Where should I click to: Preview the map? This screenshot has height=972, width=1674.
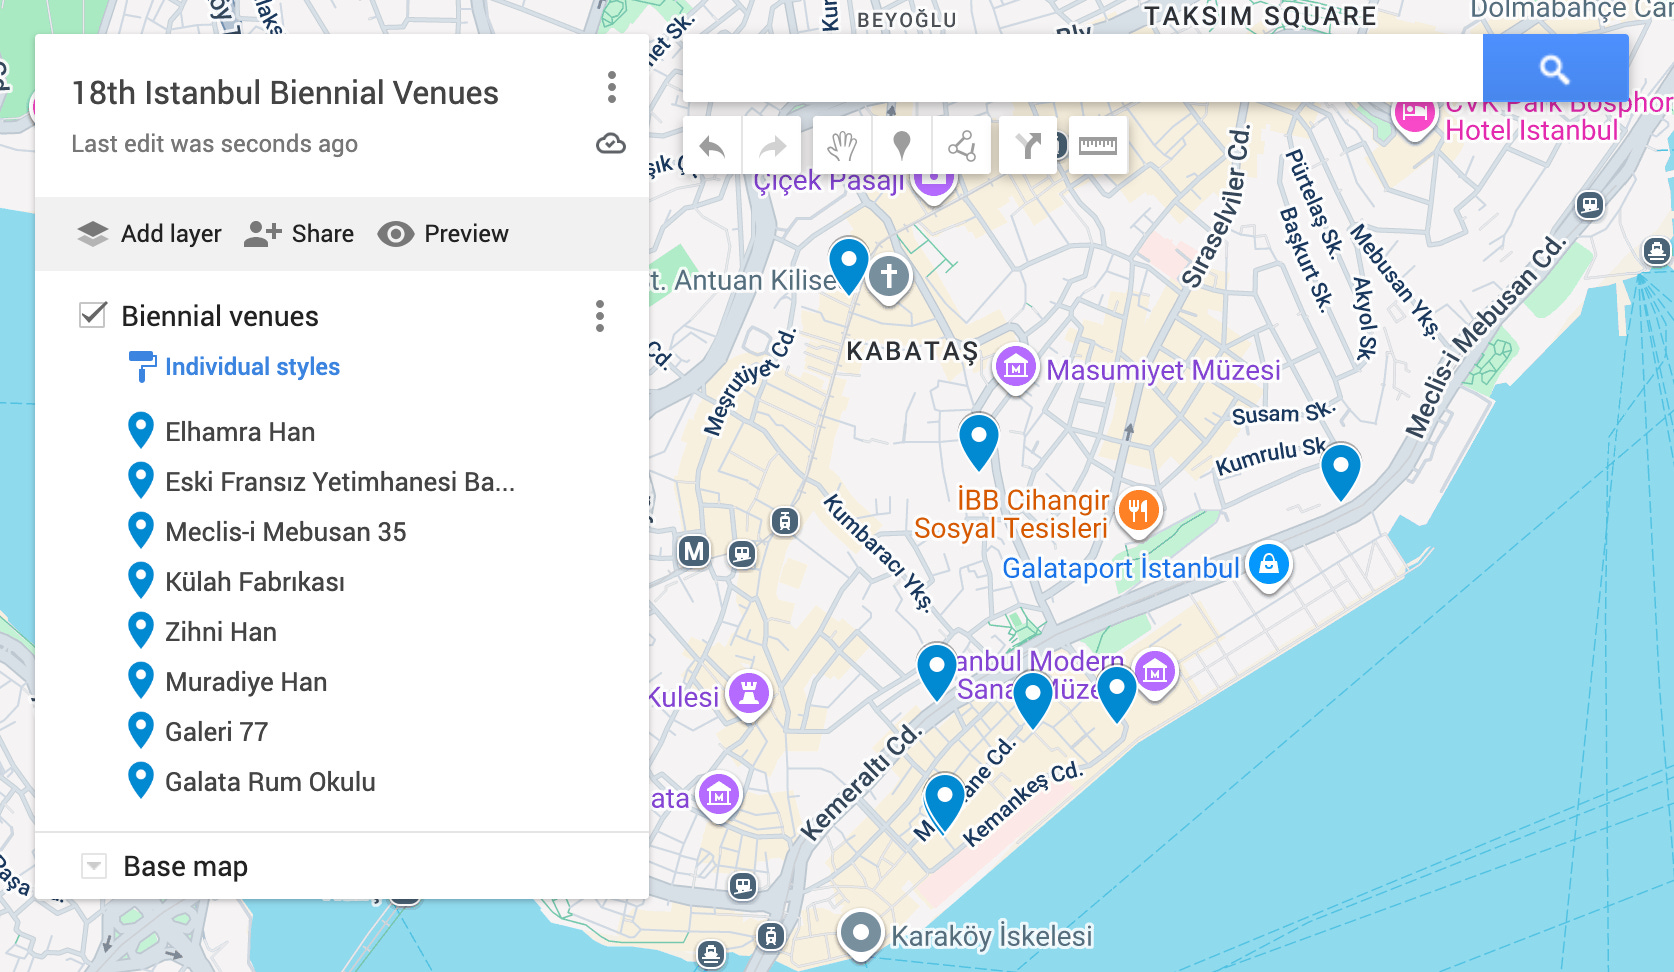[x=443, y=234]
